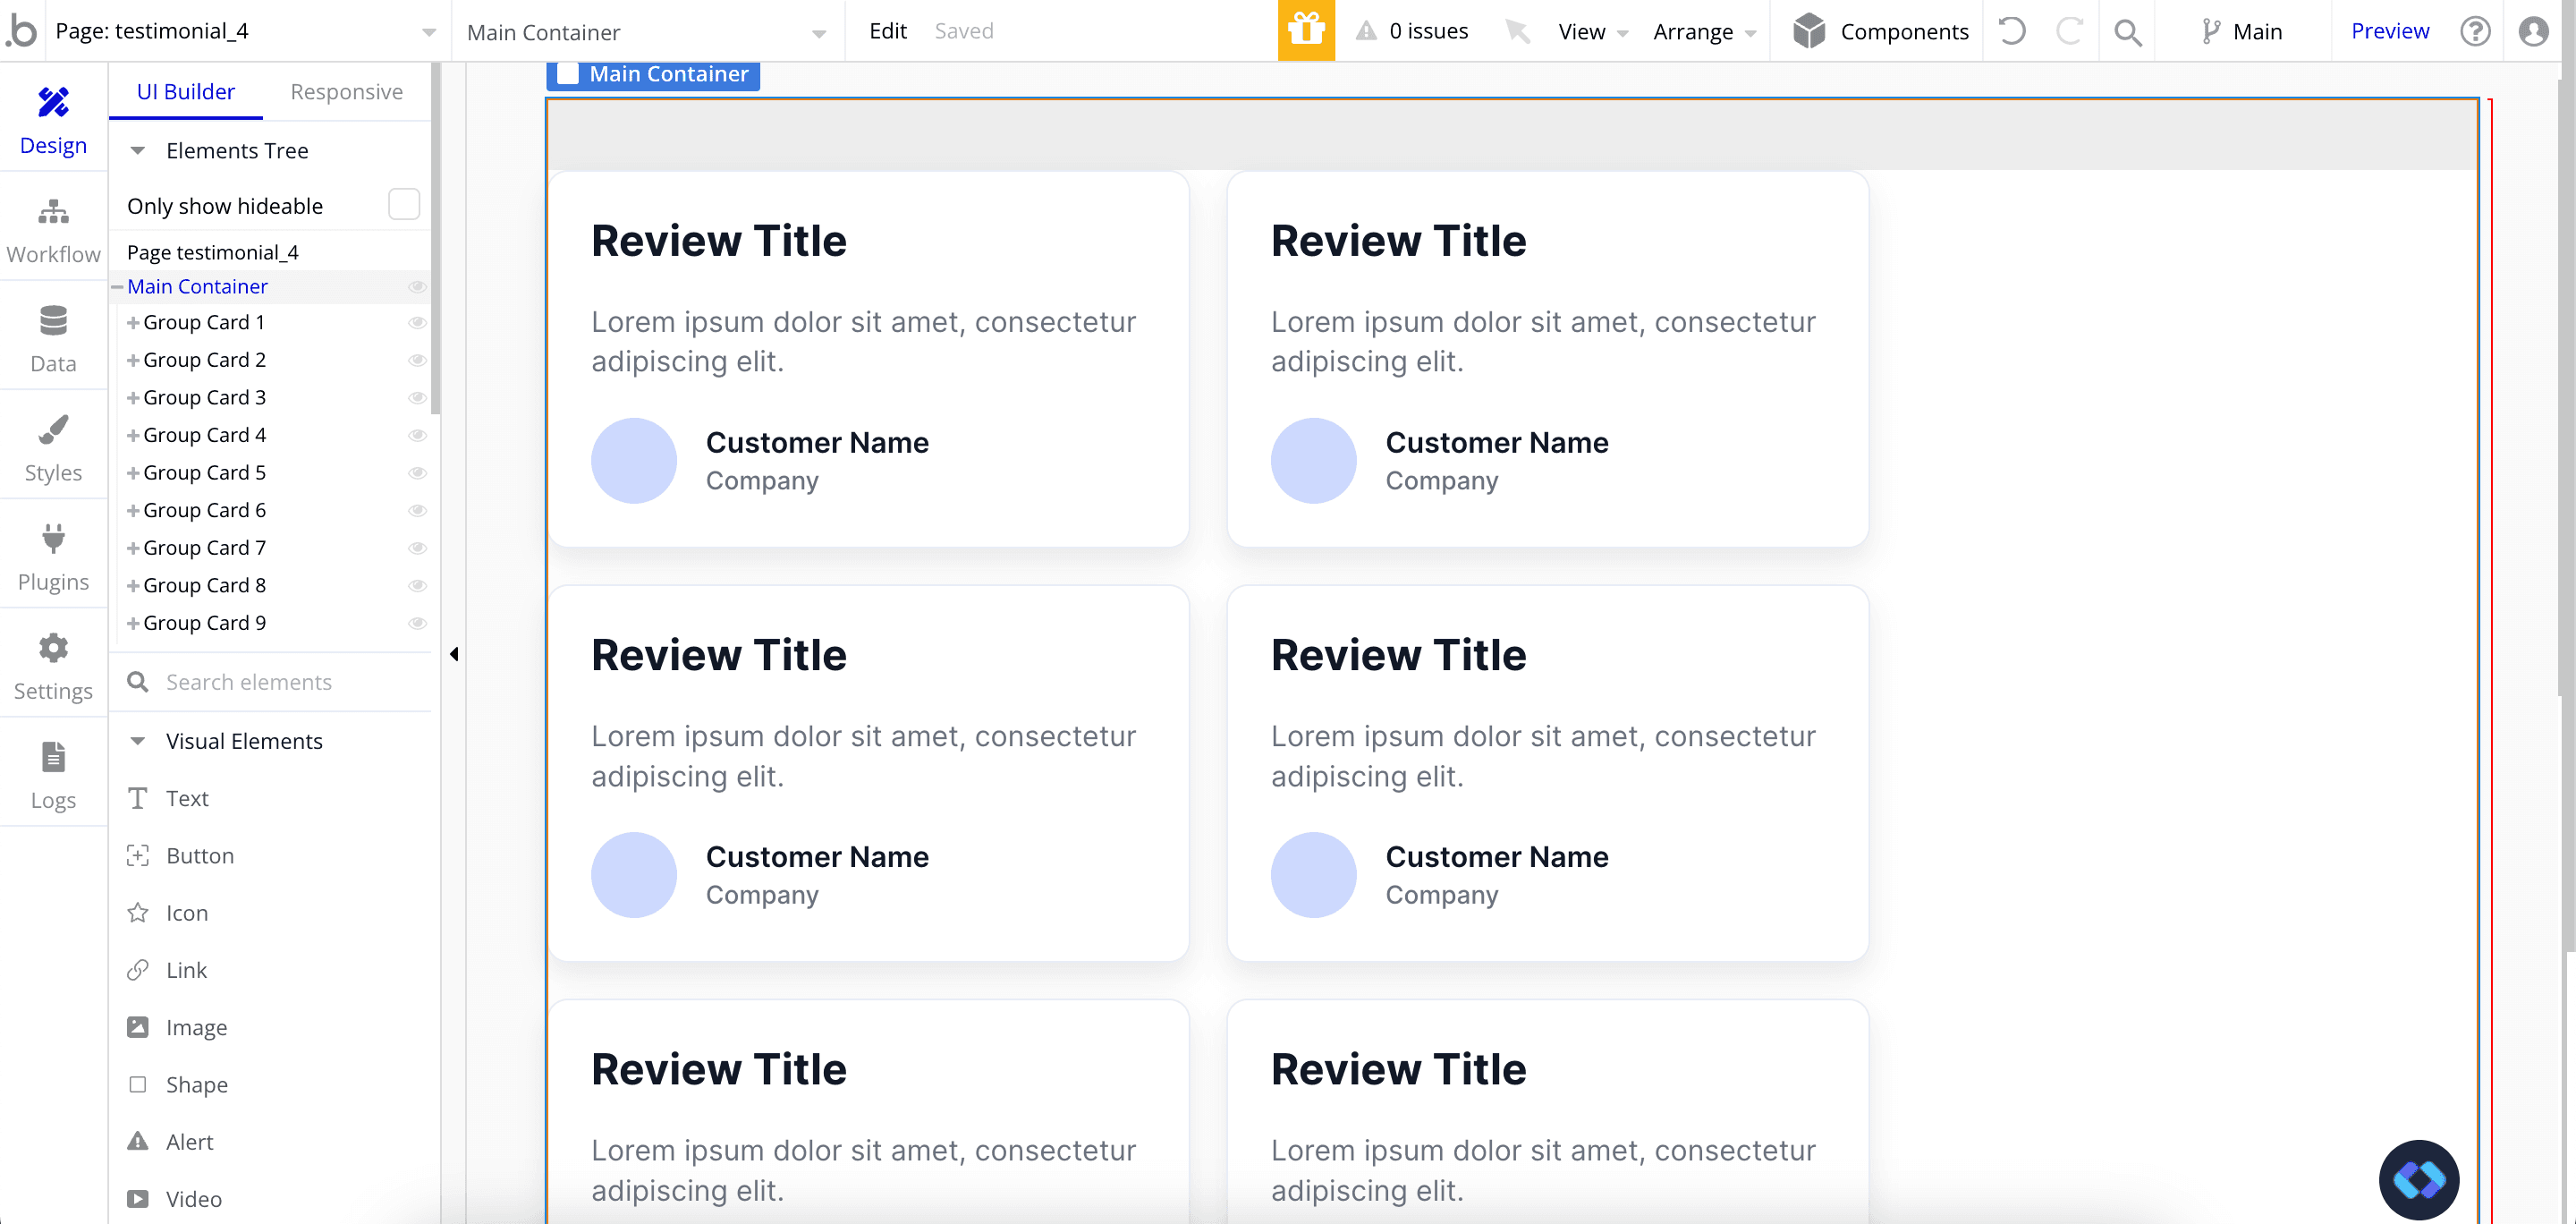The width and height of the screenshot is (2576, 1224).
Task: Open the Plugins section icon
Action: 53,538
